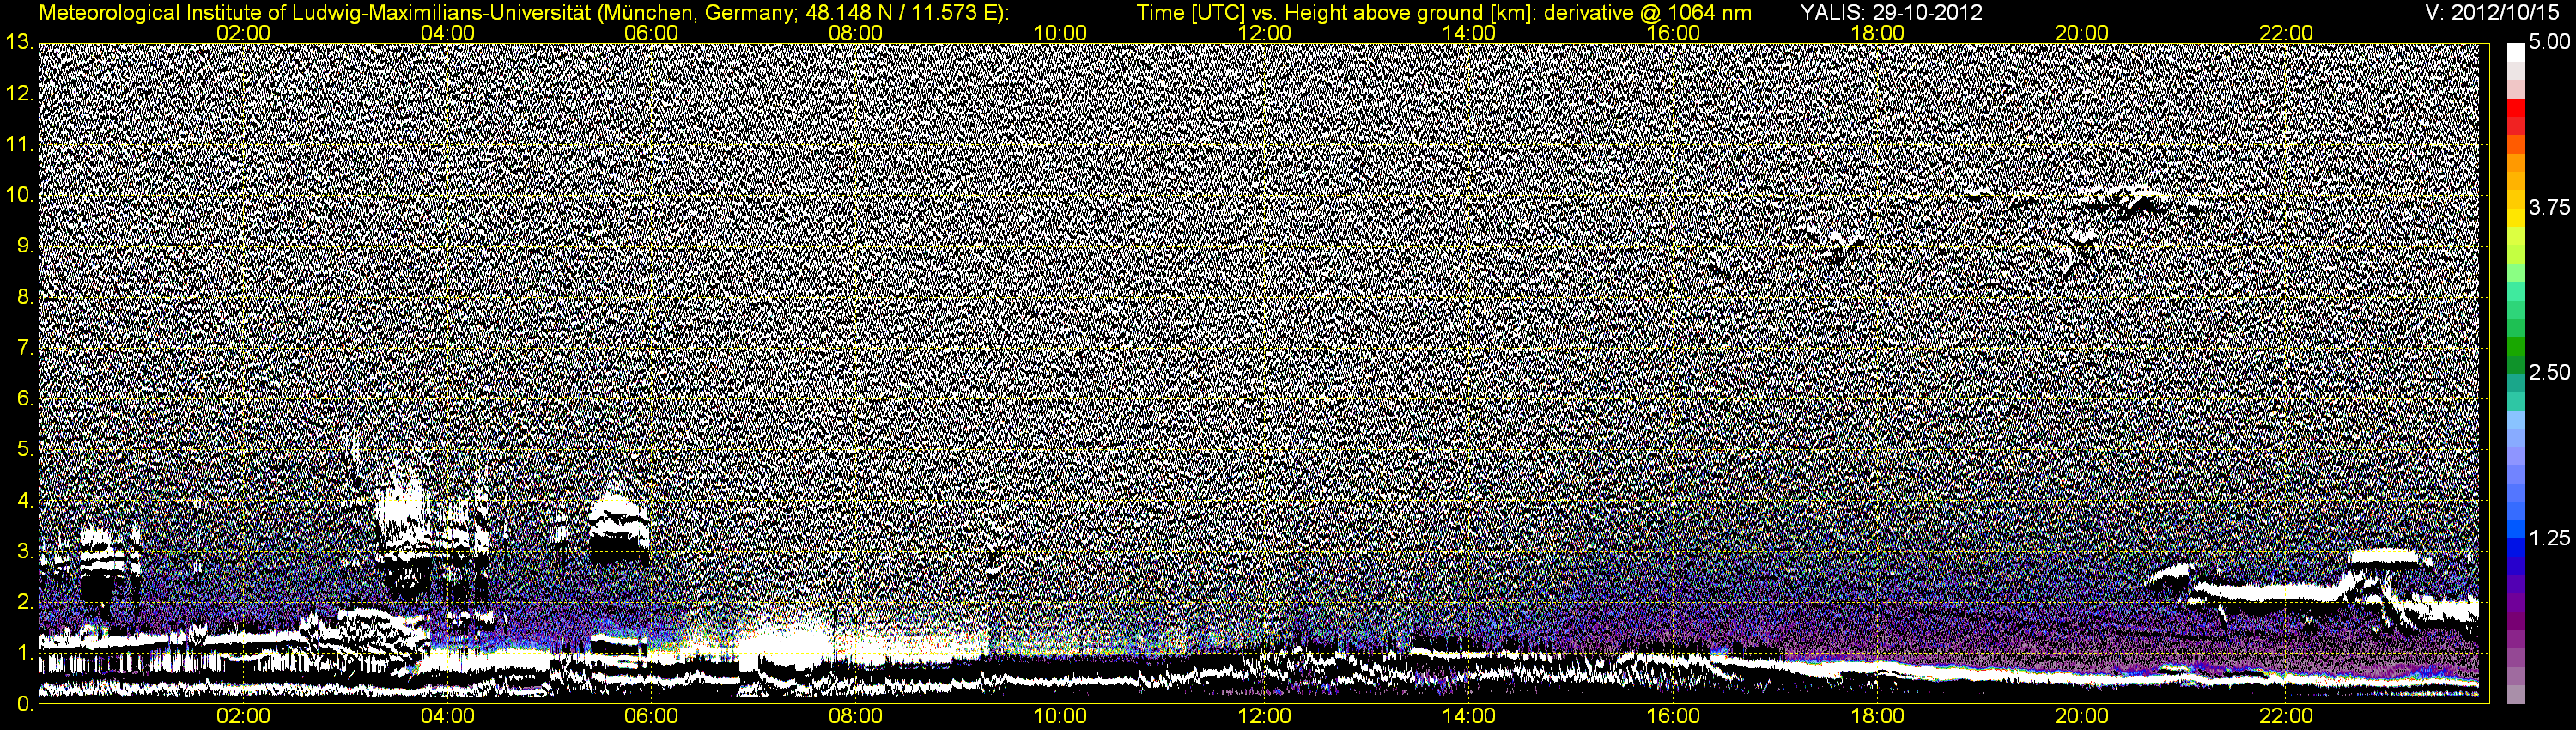
Task: Click the 3.75 colorbar scale value
Action: [x=2549, y=208]
